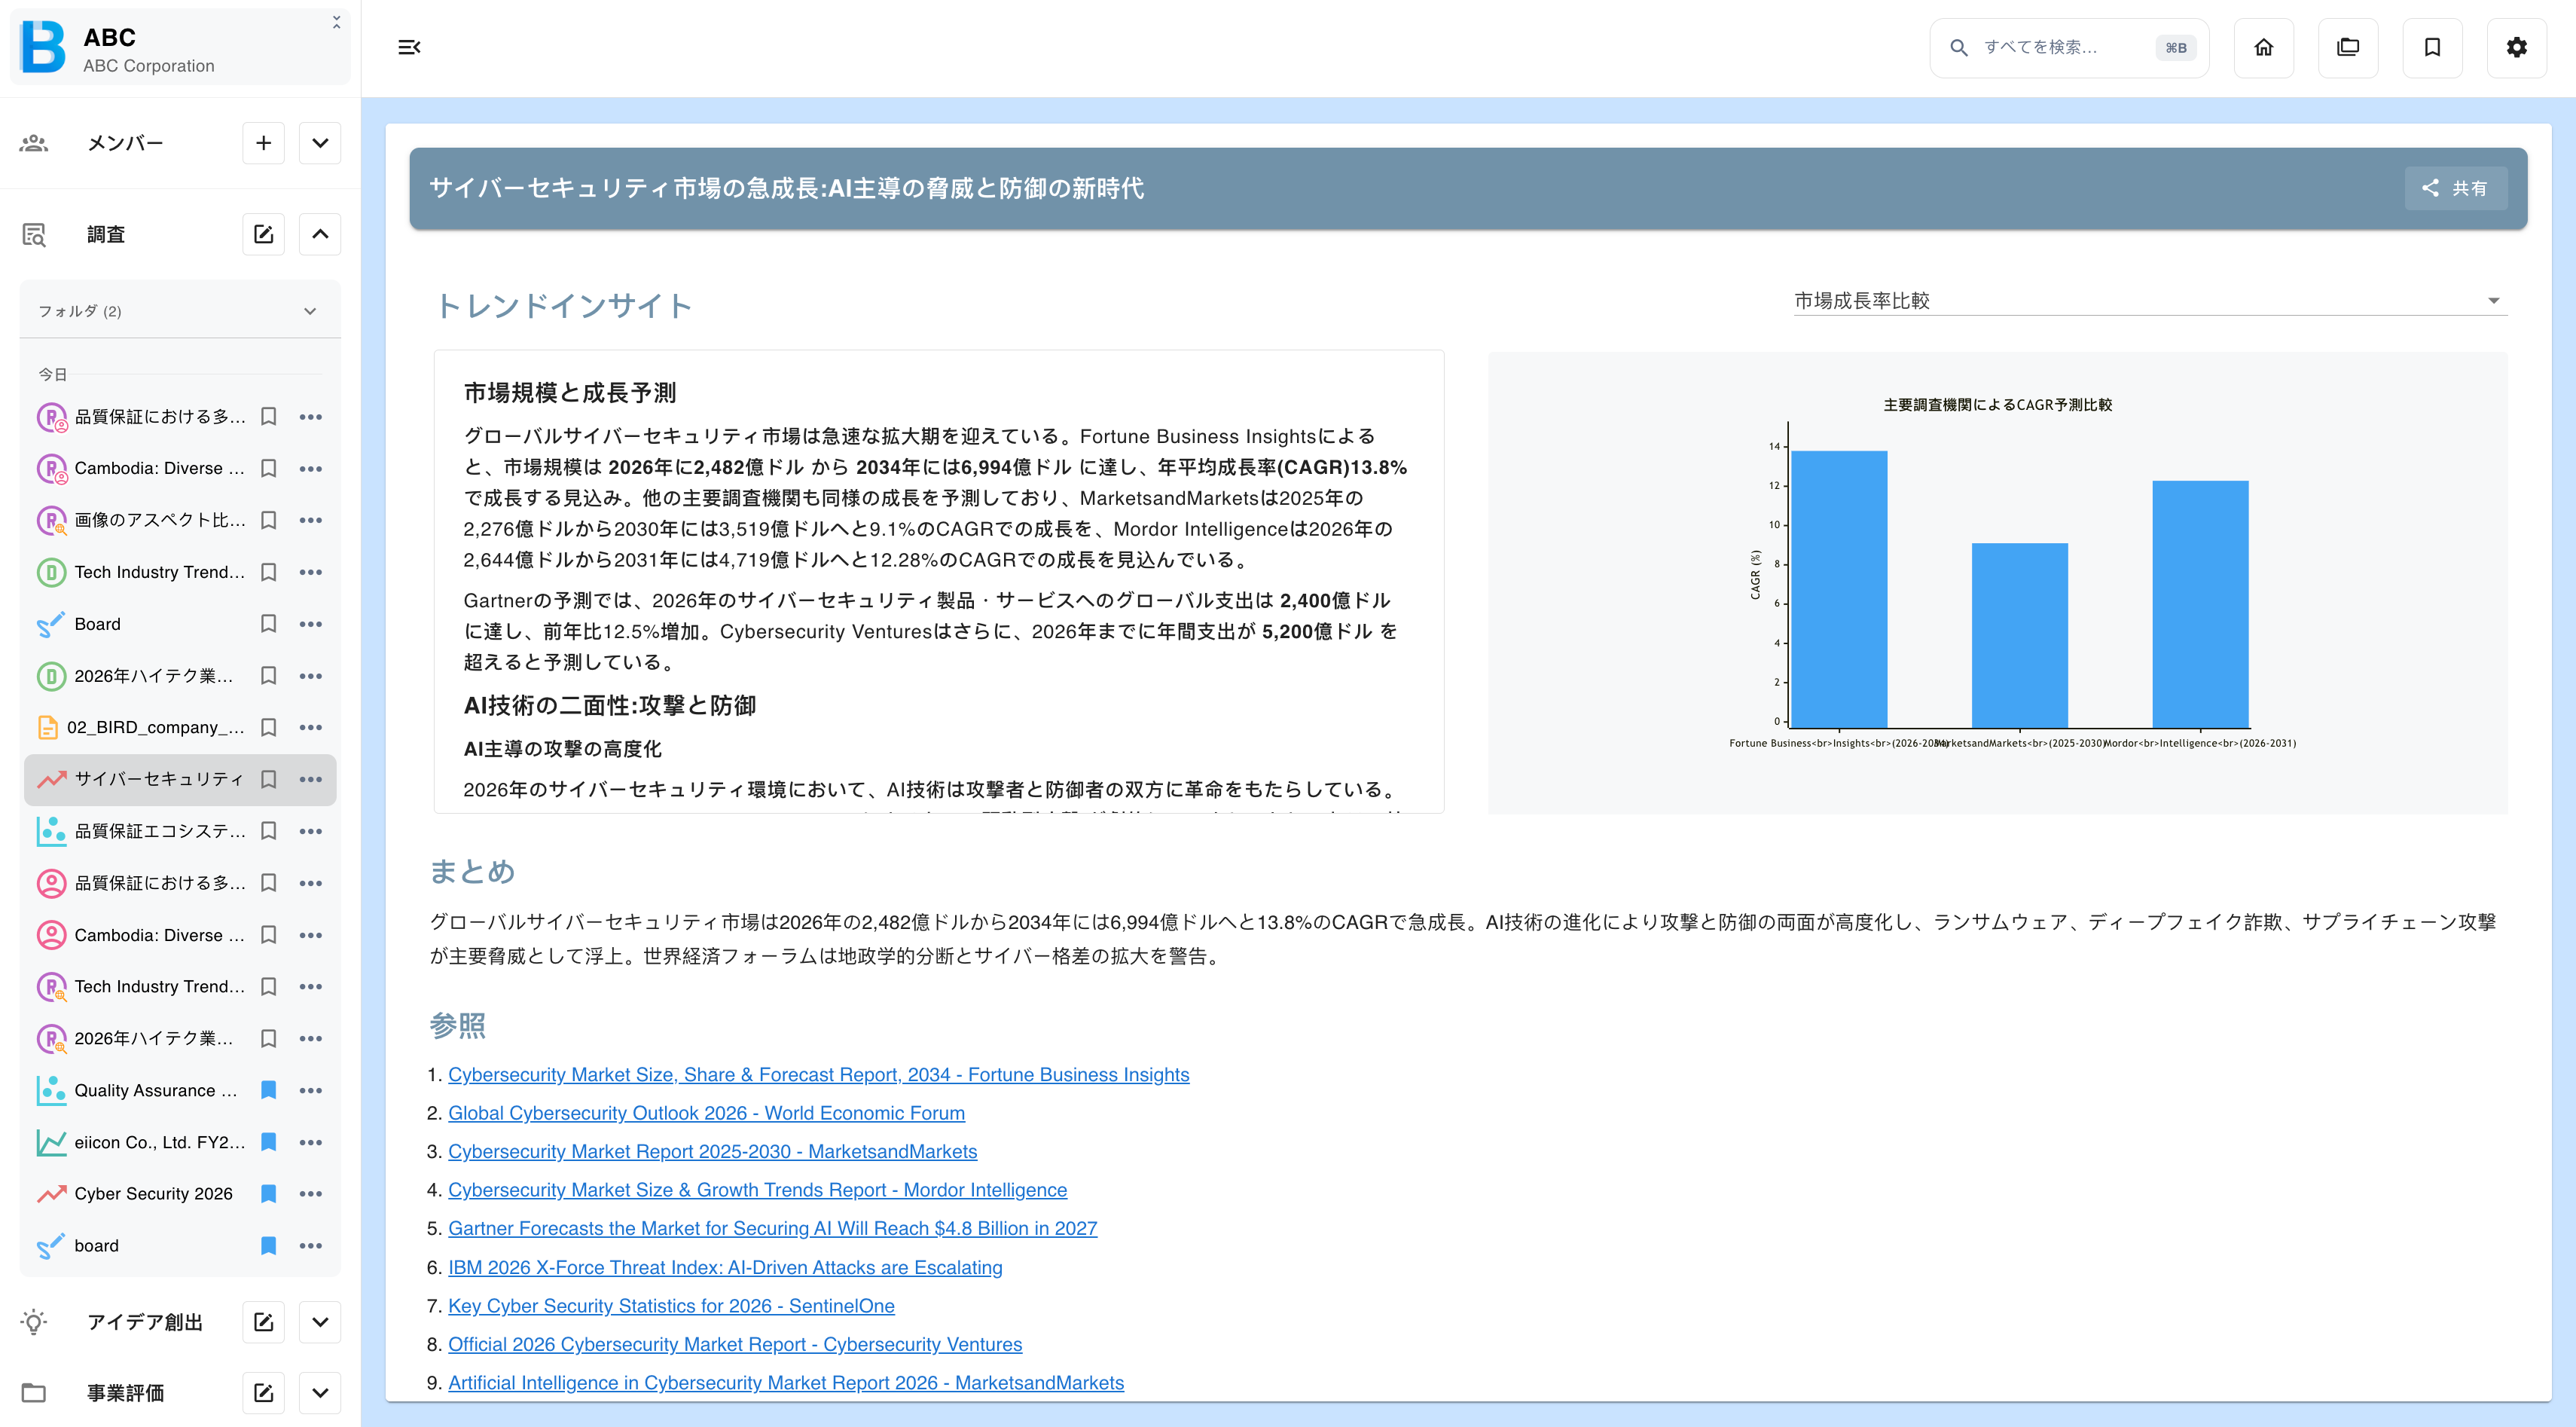Open the 2026年ハイテク業 item with D icon
This screenshot has height=1427, width=2576.
[153, 676]
